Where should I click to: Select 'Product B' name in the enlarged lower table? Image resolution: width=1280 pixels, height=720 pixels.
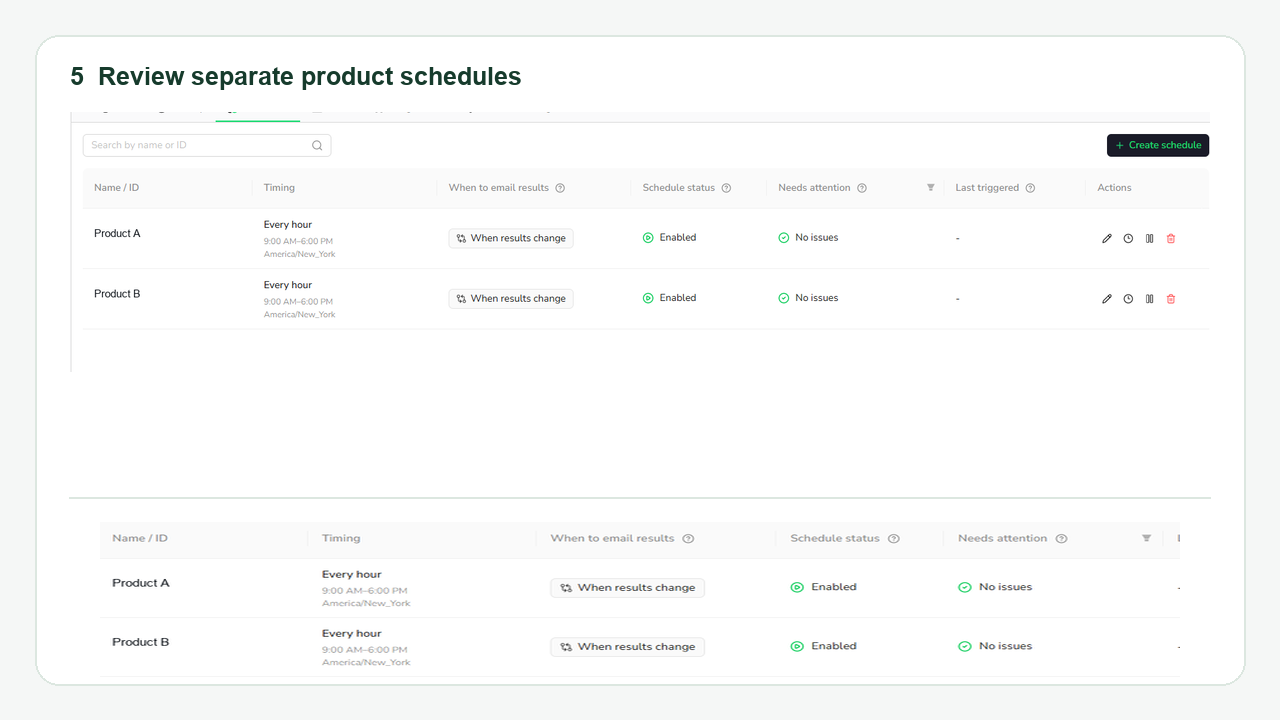[x=141, y=642]
